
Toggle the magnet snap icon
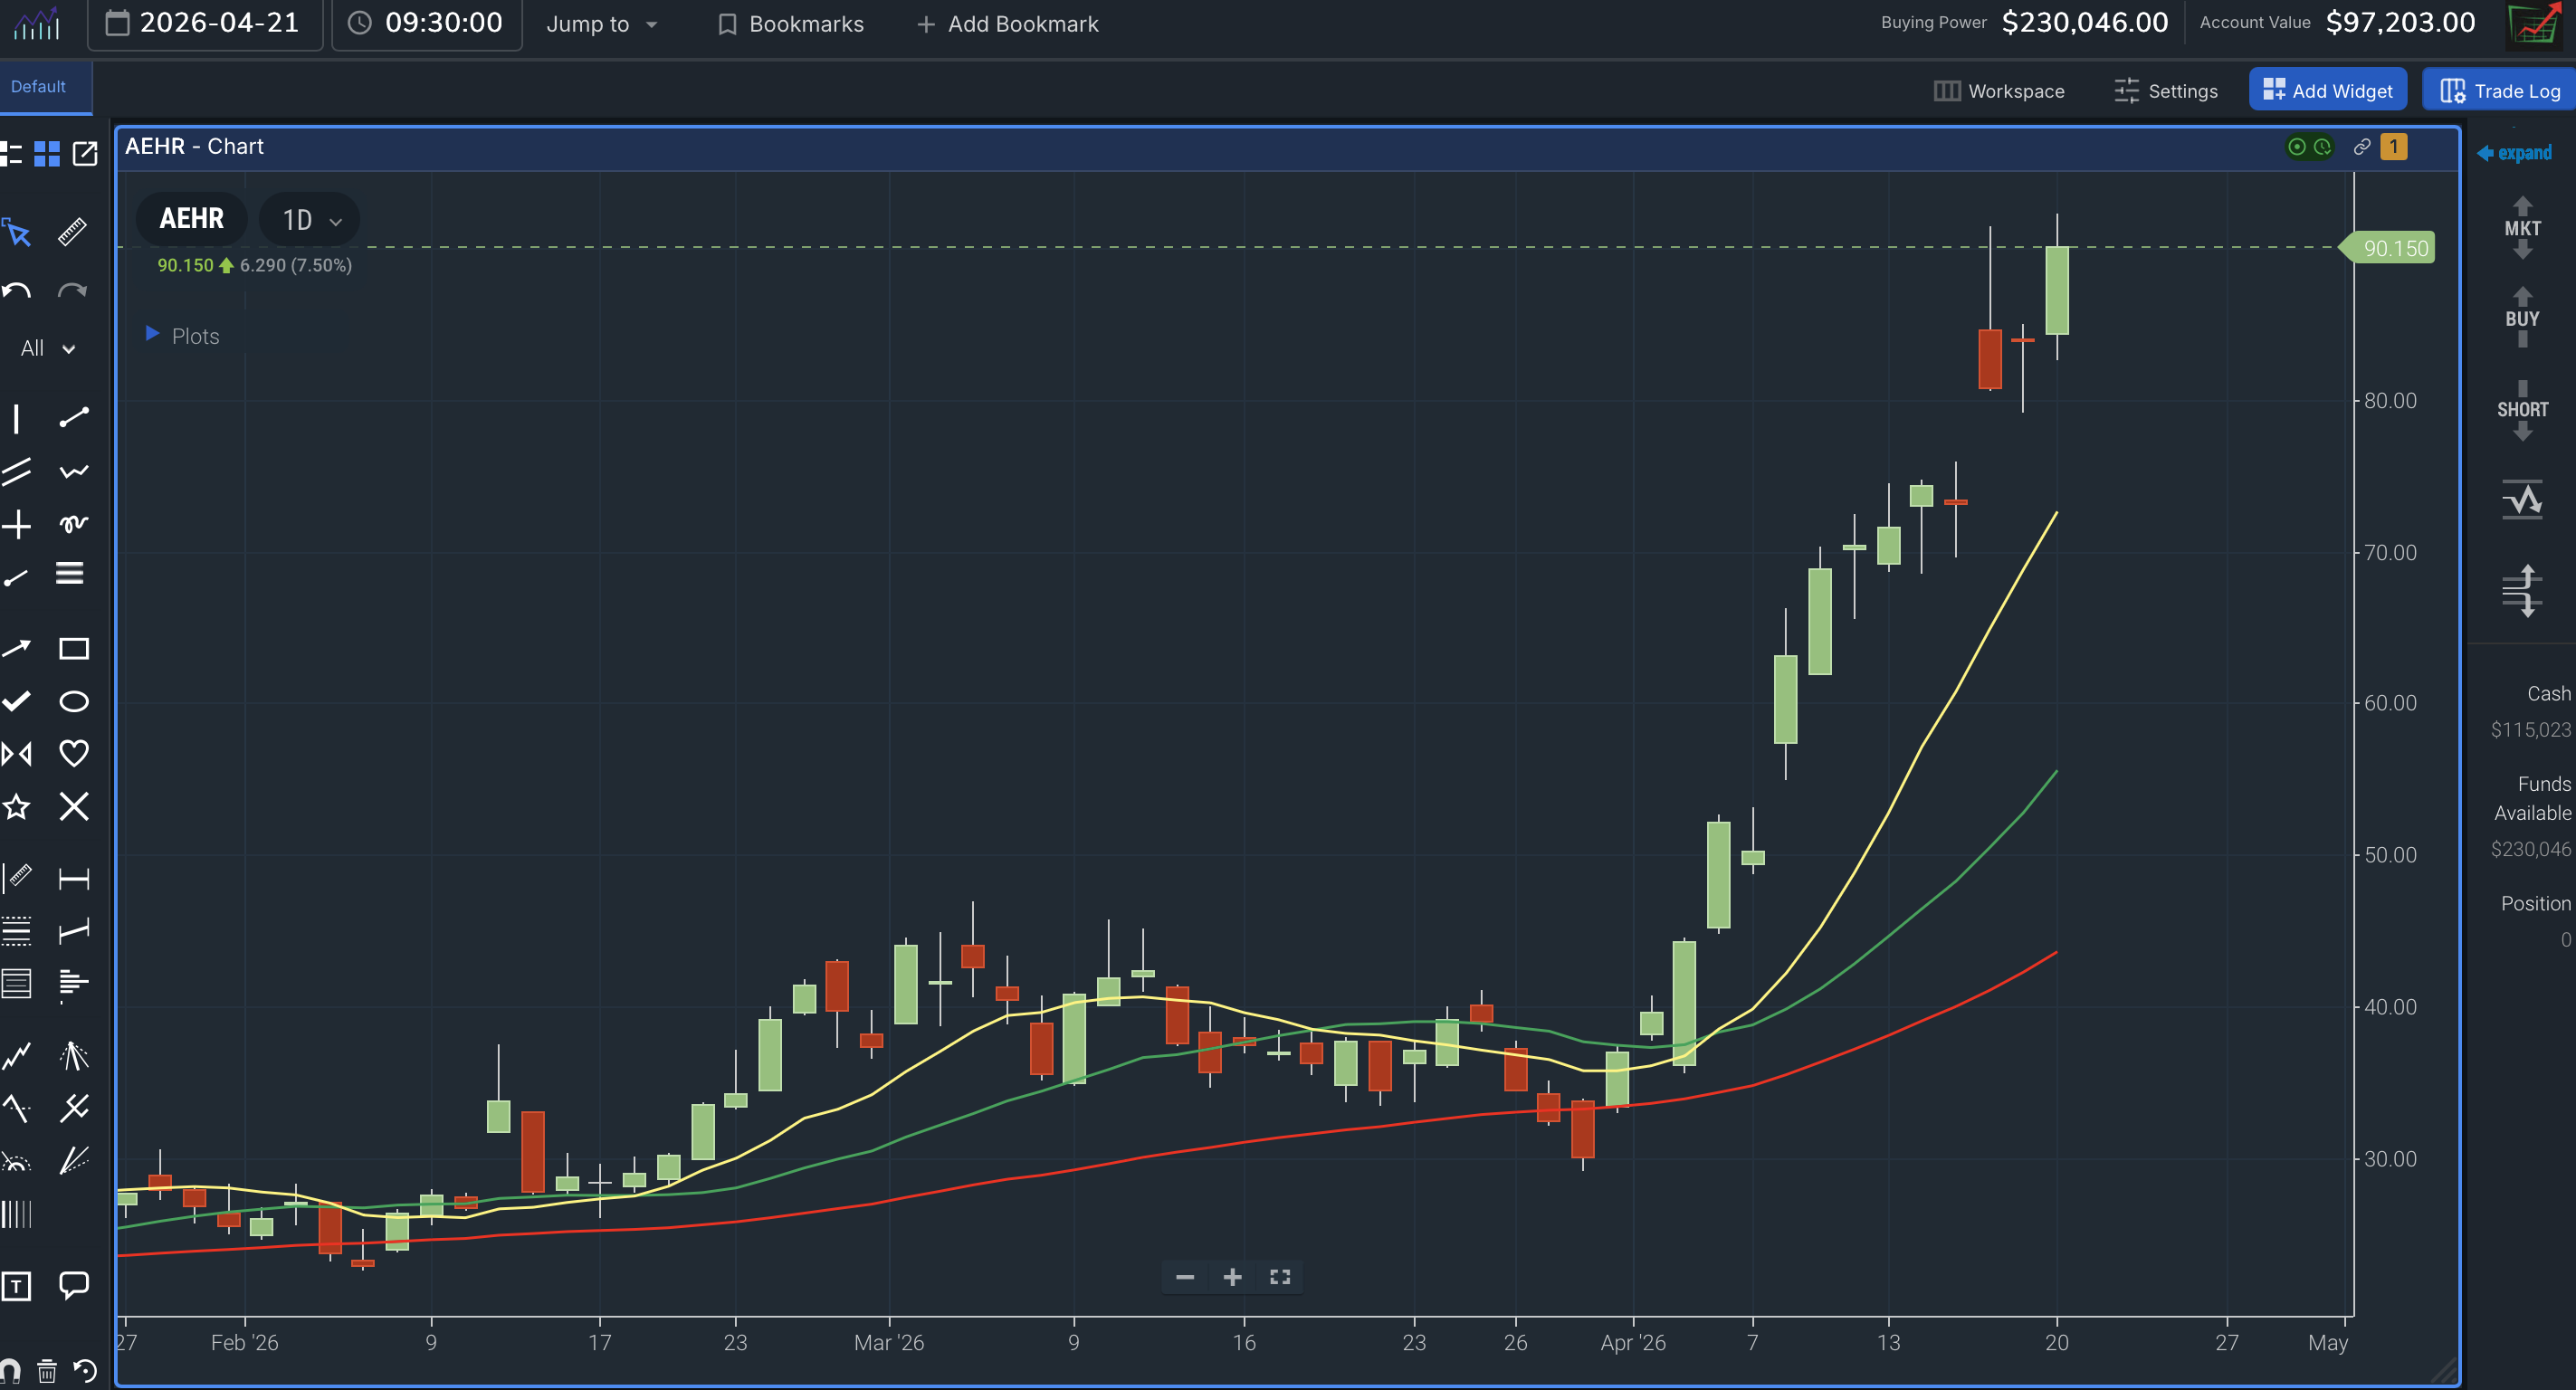(11, 1370)
